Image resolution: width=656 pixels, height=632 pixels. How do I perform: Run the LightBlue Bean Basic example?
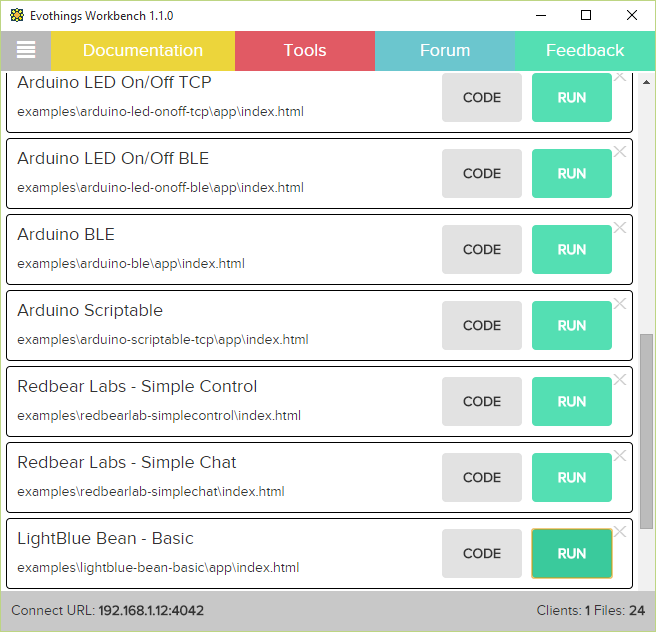(x=572, y=553)
